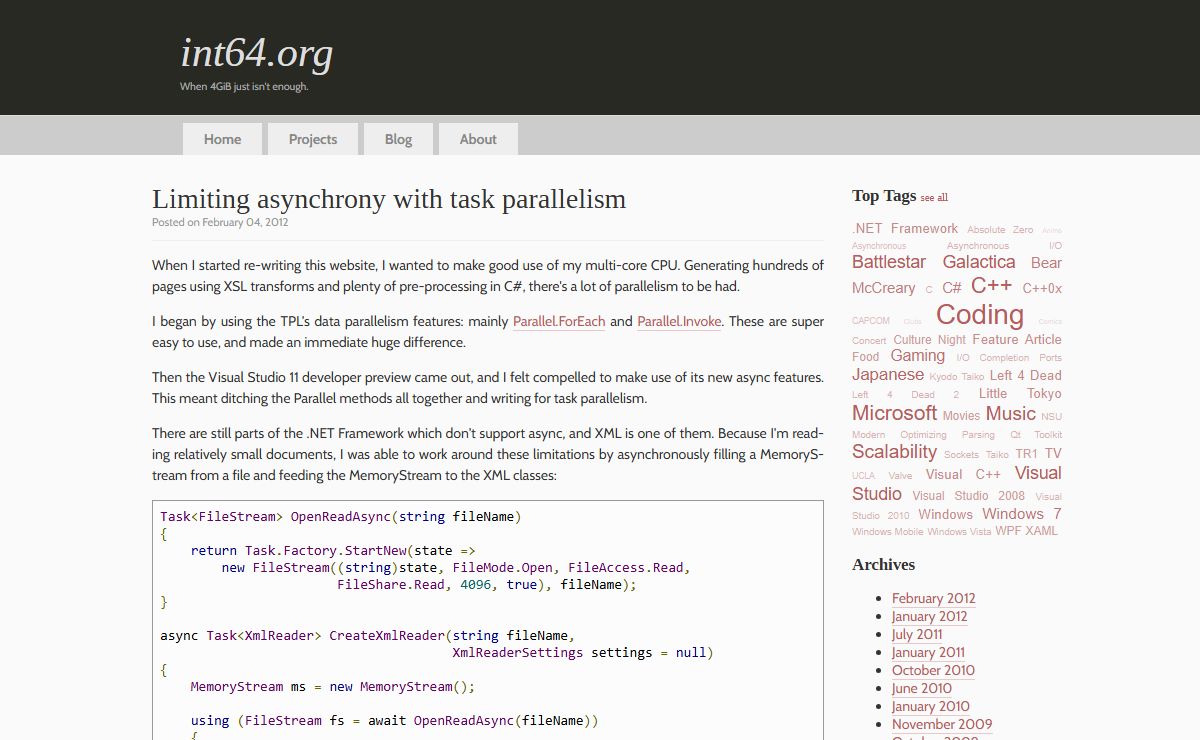This screenshot has width=1200, height=740.
Task: Open the Gaming tag
Action: tap(918, 355)
